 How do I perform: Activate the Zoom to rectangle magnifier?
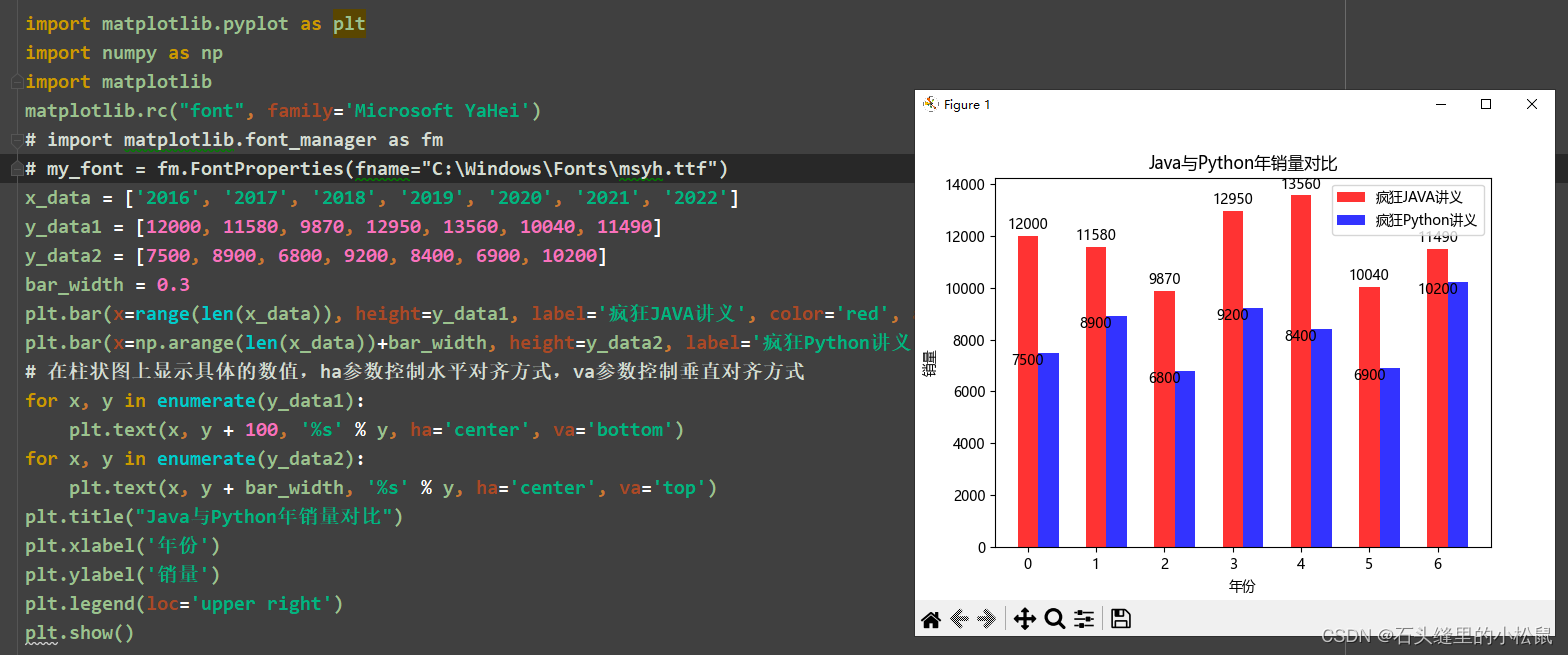pos(1054,620)
